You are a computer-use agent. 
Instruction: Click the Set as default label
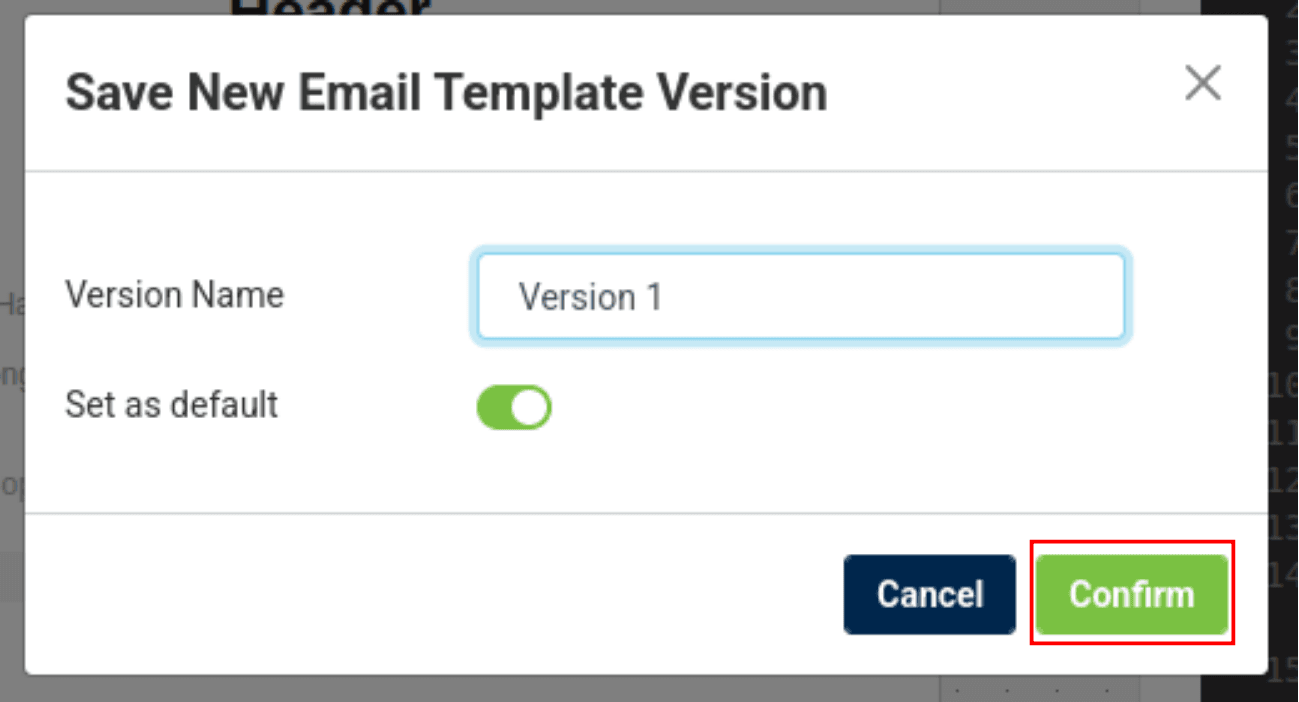pyautogui.click(x=171, y=405)
